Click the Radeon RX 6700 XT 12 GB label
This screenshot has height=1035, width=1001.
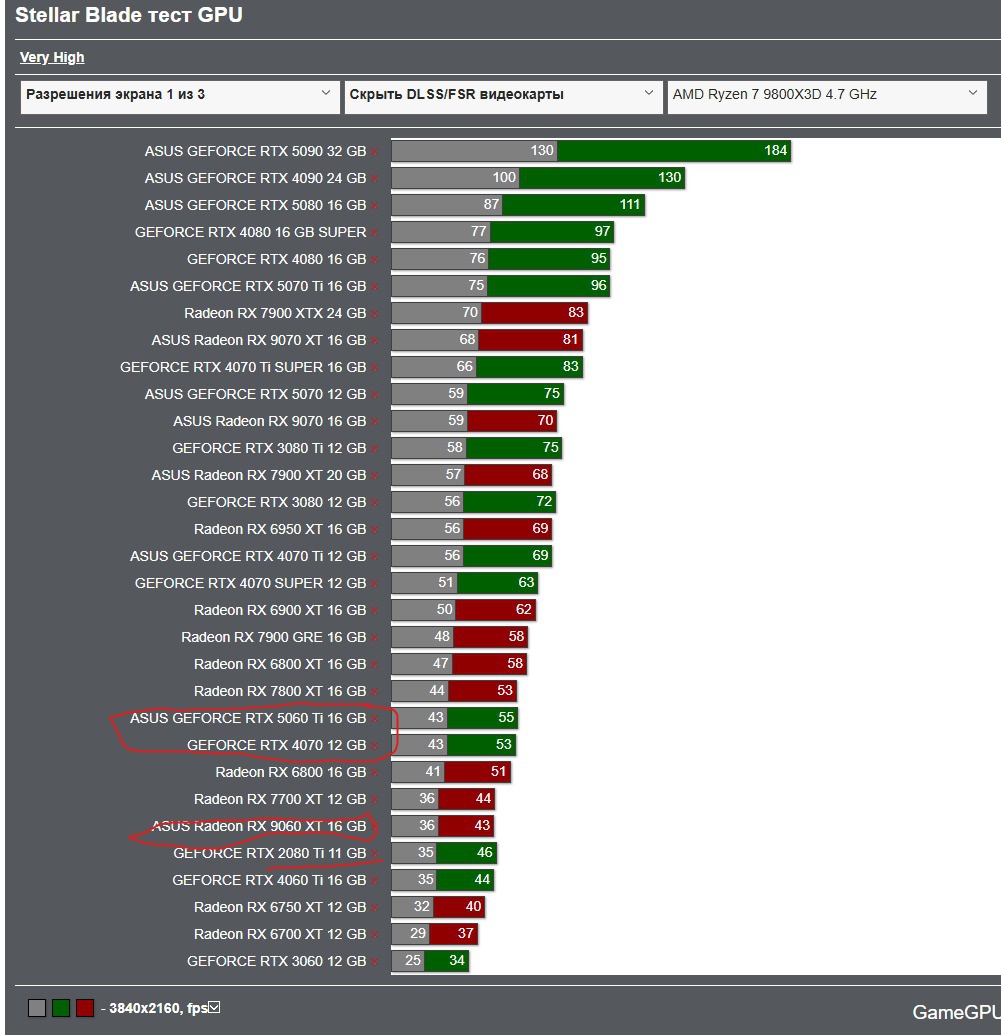tap(280, 935)
